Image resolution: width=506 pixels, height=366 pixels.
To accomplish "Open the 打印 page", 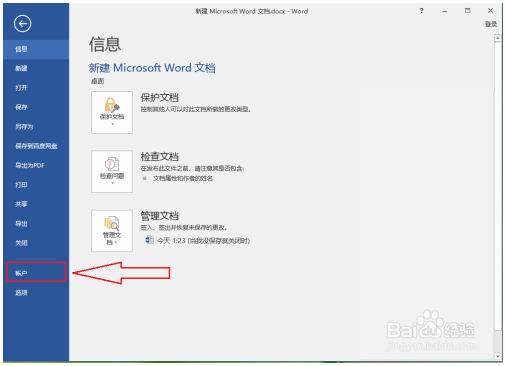I will coord(36,185).
